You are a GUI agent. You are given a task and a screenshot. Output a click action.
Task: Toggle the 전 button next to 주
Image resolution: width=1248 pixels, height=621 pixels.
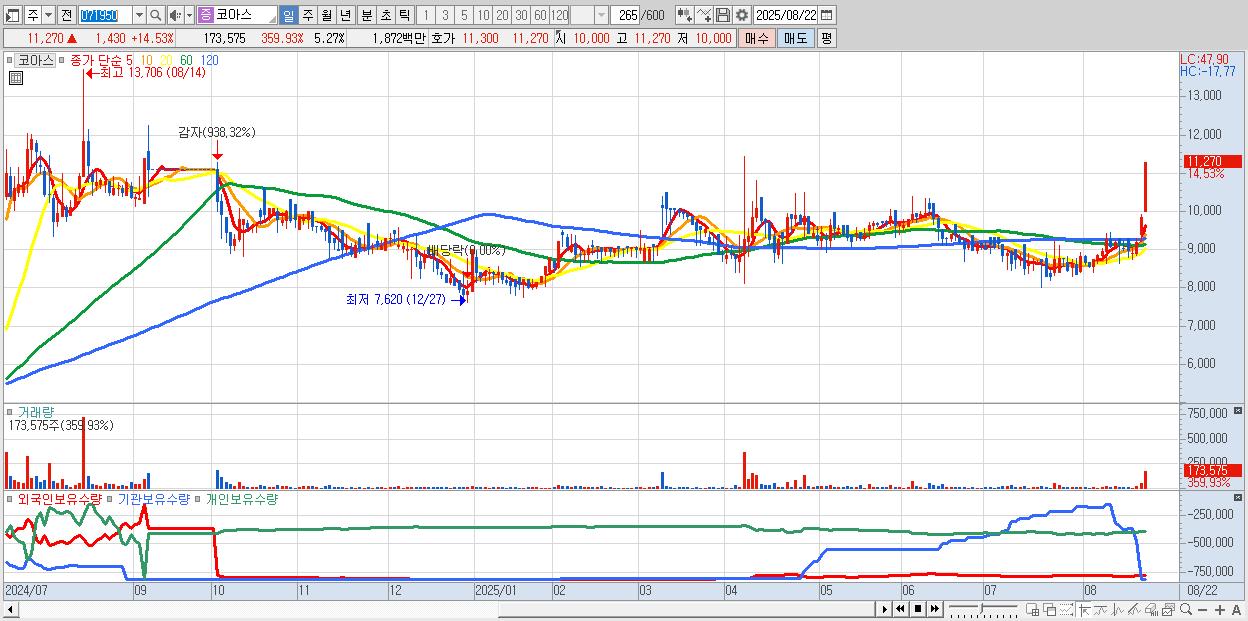66,15
